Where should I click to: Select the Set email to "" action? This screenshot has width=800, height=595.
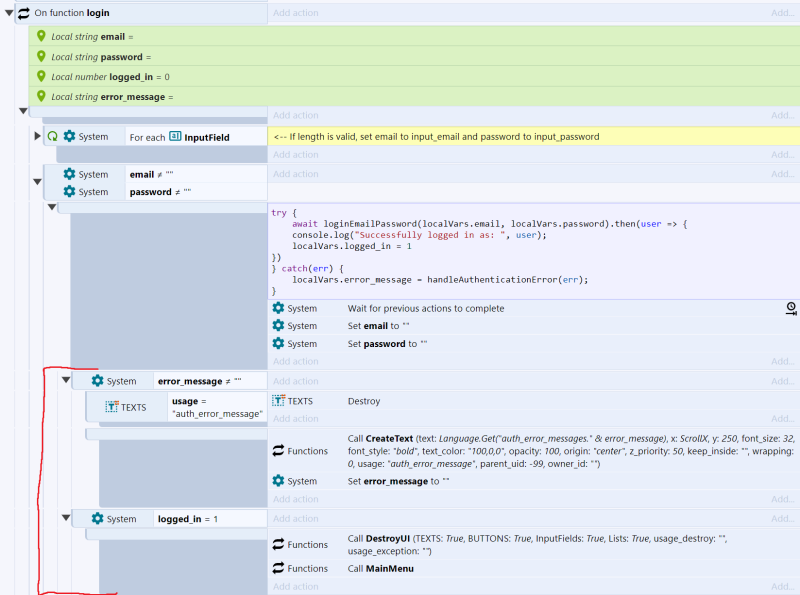click(534, 326)
